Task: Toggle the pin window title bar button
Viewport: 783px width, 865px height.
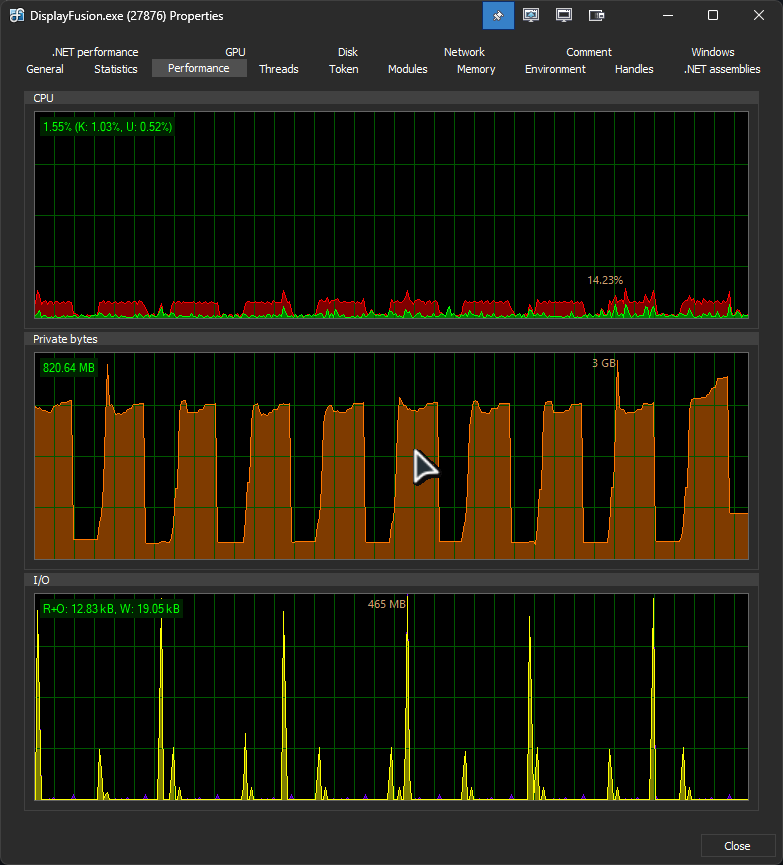Action: pos(498,16)
